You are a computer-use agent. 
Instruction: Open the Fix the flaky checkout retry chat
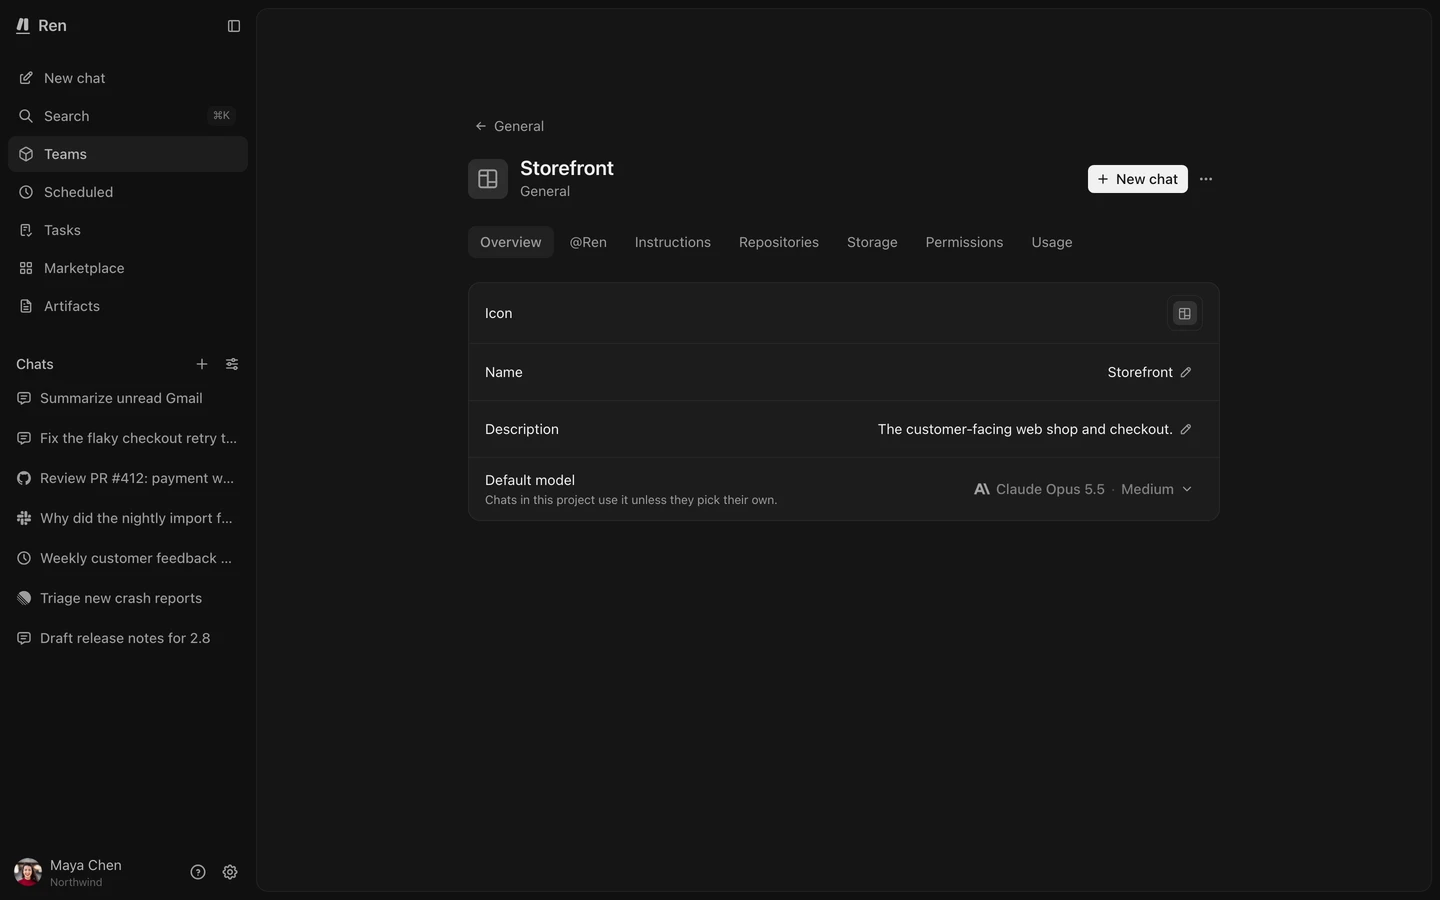pyautogui.click(x=128, y=438)
